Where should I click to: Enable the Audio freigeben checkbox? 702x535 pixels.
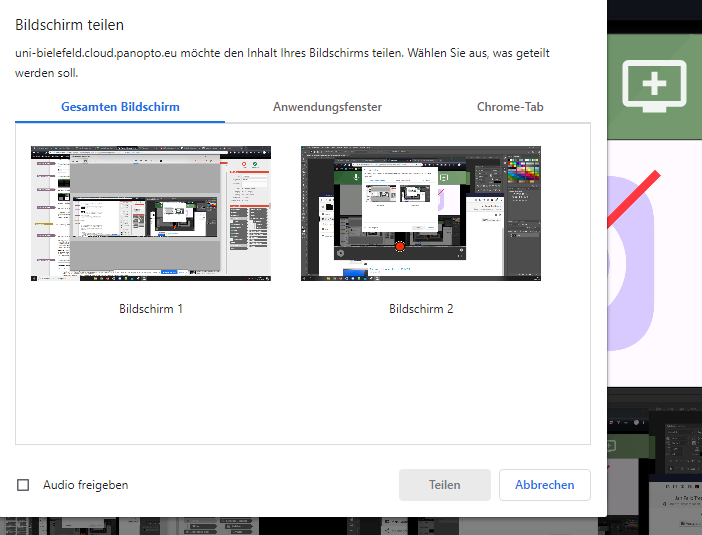23,485
